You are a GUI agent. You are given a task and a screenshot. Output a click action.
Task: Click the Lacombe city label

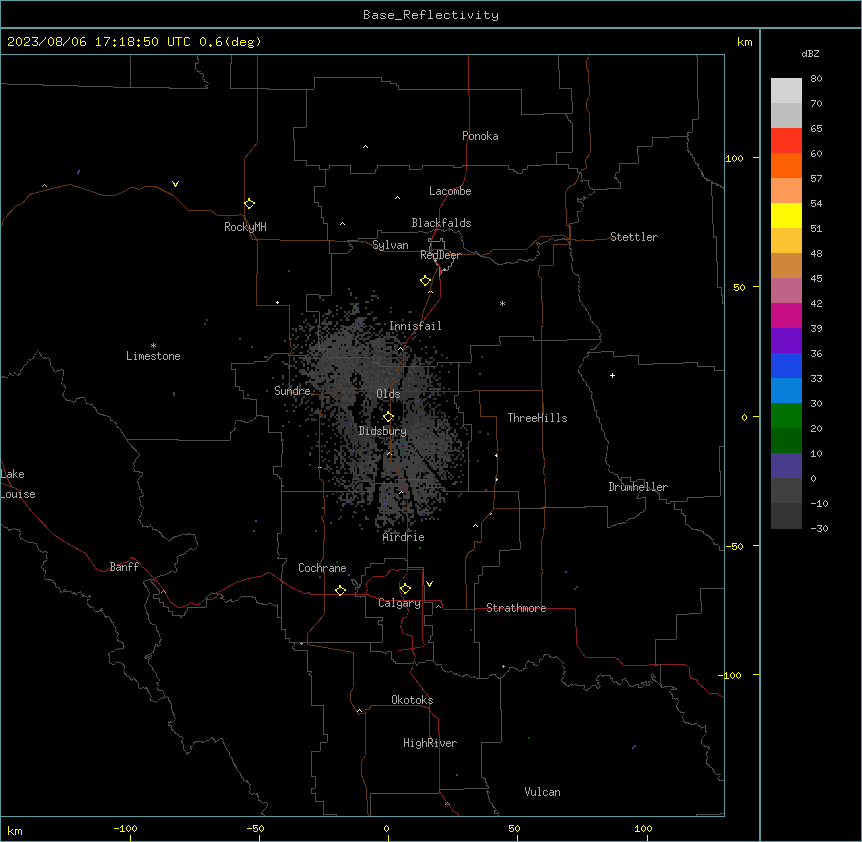(450, 191)
